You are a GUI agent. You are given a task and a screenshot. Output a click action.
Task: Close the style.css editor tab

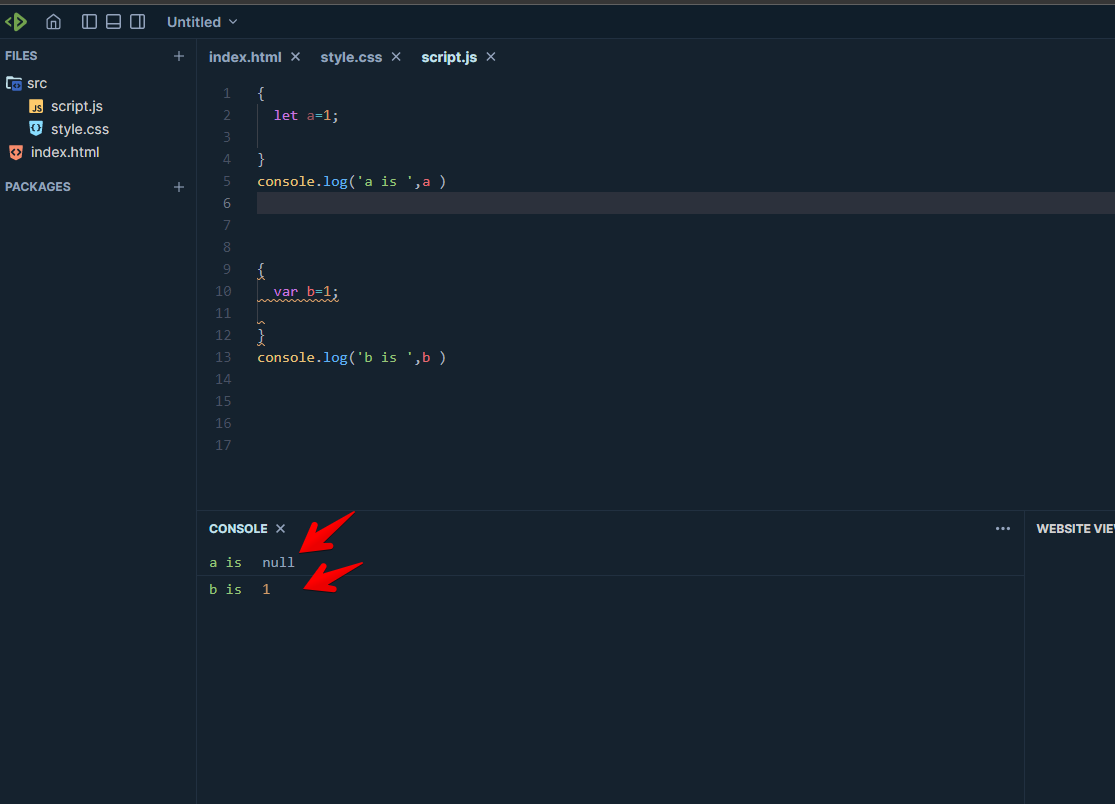click(396, 57)
